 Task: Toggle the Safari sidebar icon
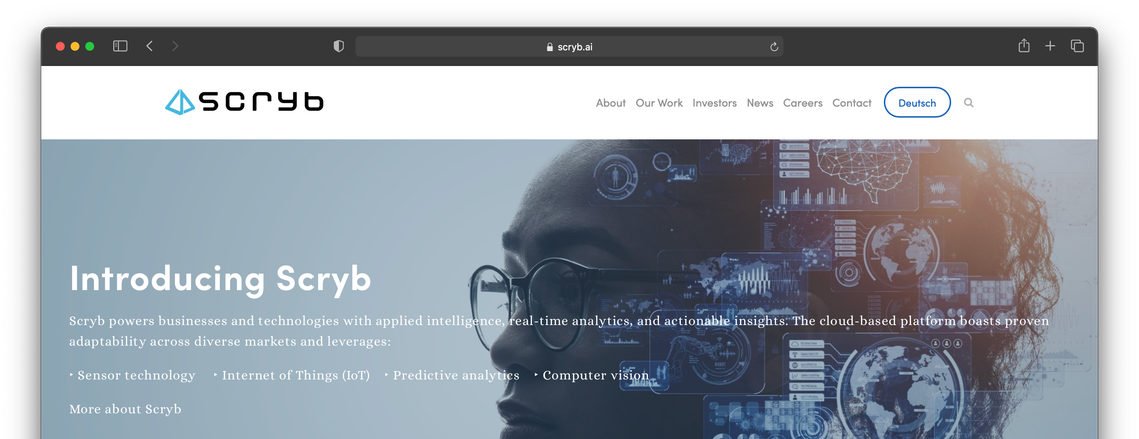(x=121, y=46)
